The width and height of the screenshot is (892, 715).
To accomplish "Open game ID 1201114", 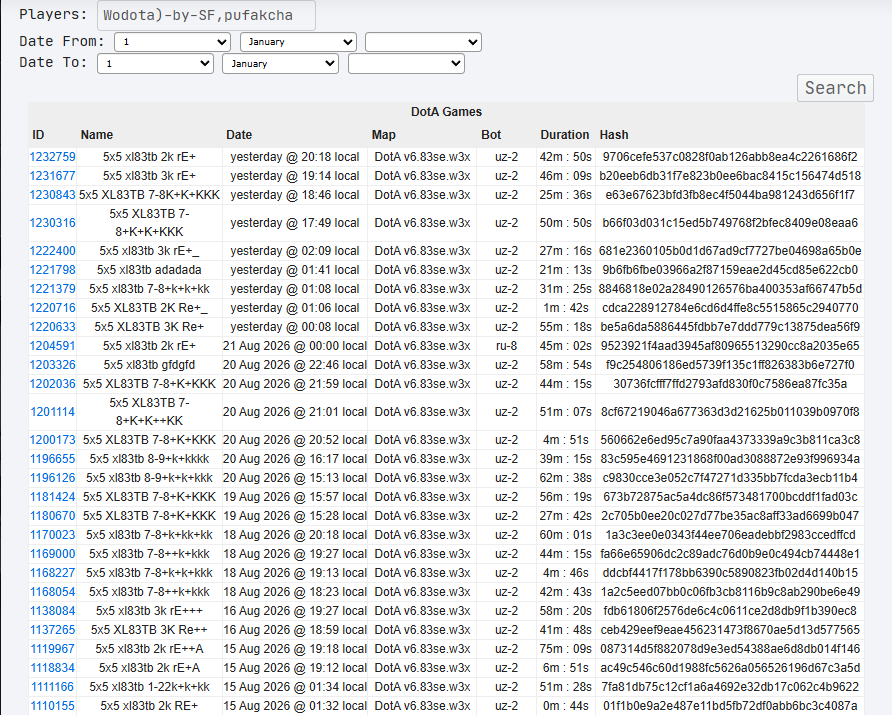I will (52, 412).
